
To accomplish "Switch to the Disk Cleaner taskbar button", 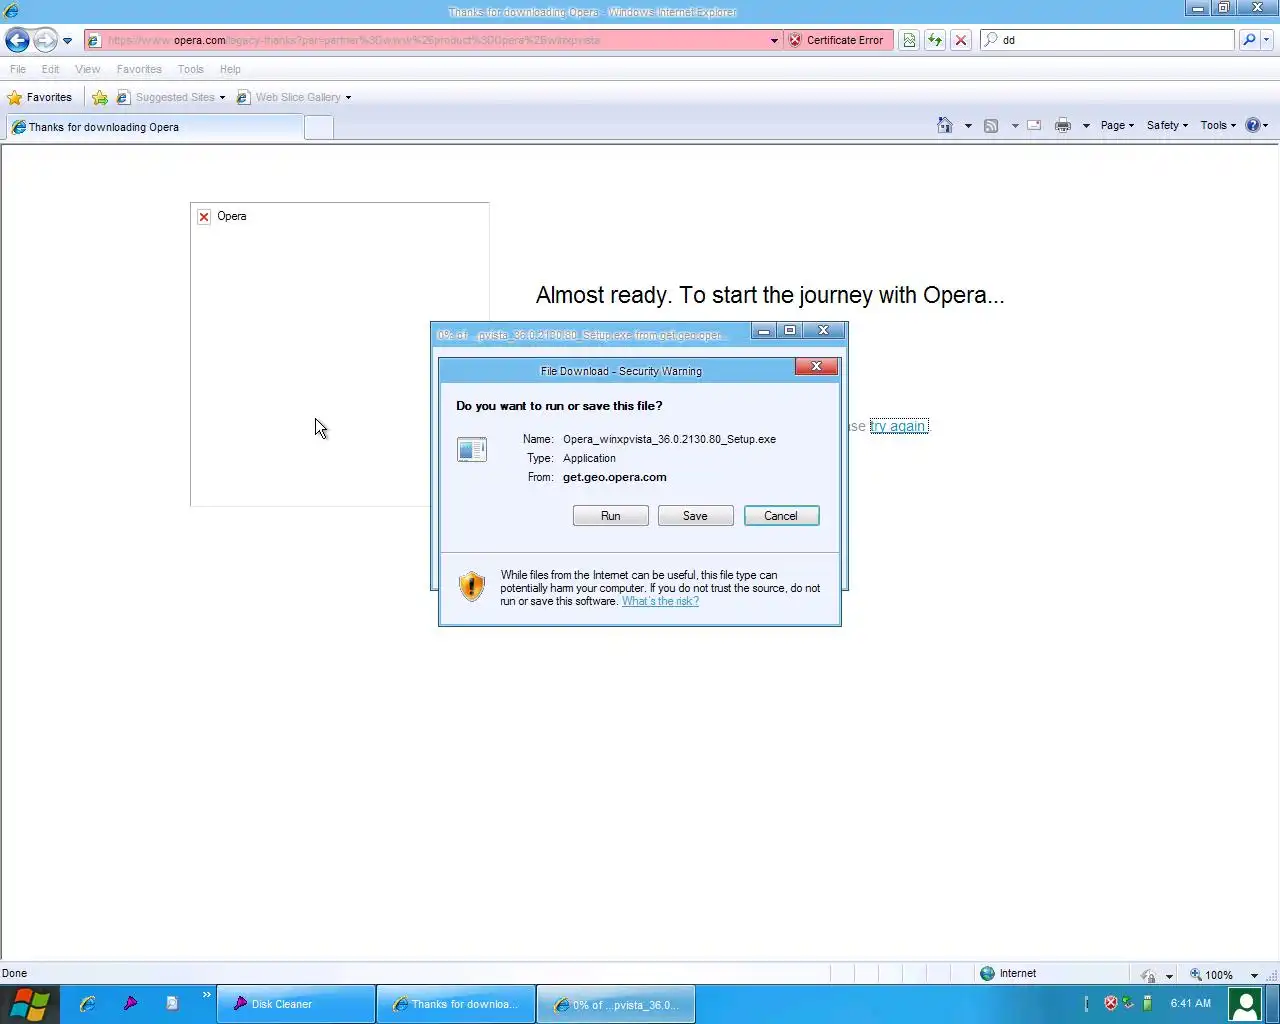I will (296, 1004).
